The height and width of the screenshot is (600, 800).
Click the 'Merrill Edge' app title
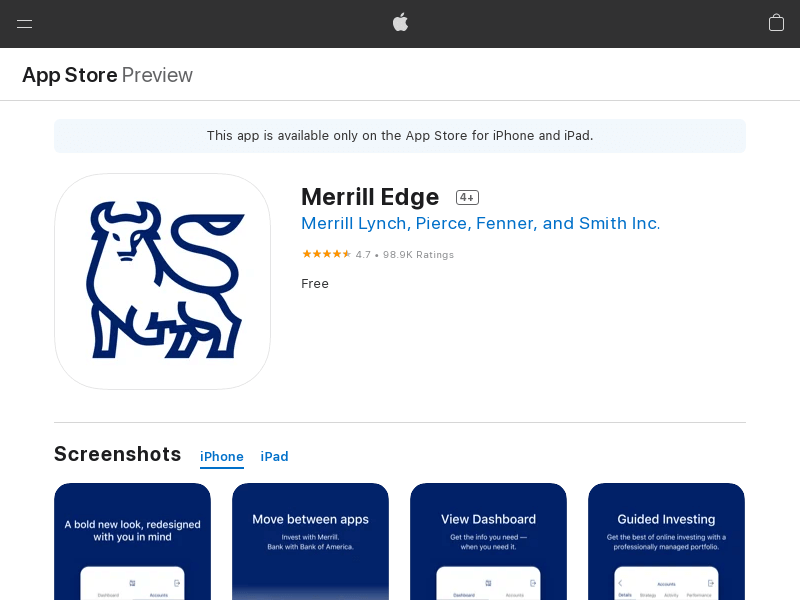[x=370, y=197]
